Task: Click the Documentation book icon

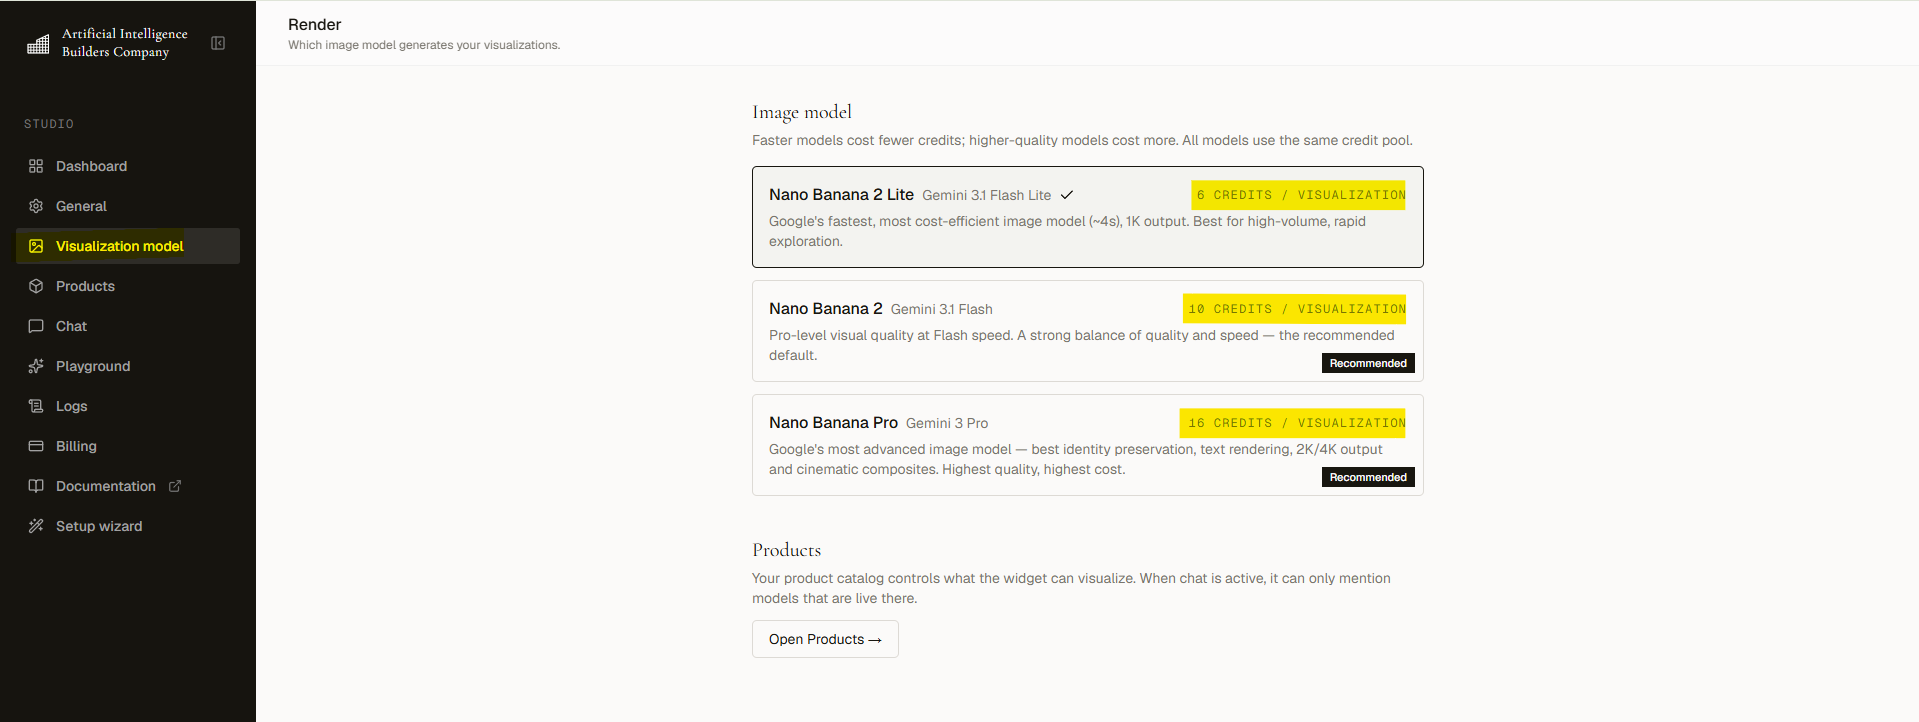Action: 36,486
